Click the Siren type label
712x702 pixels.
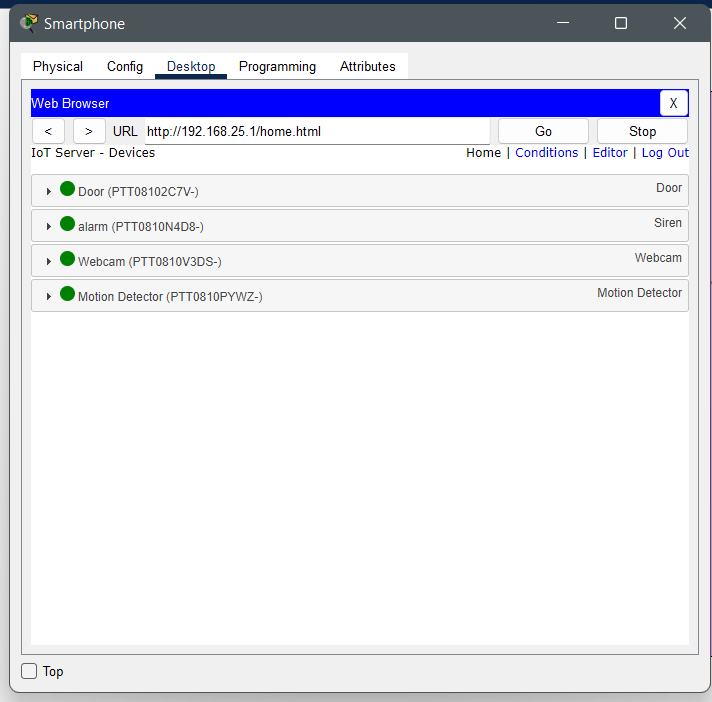tap(668, 222)
